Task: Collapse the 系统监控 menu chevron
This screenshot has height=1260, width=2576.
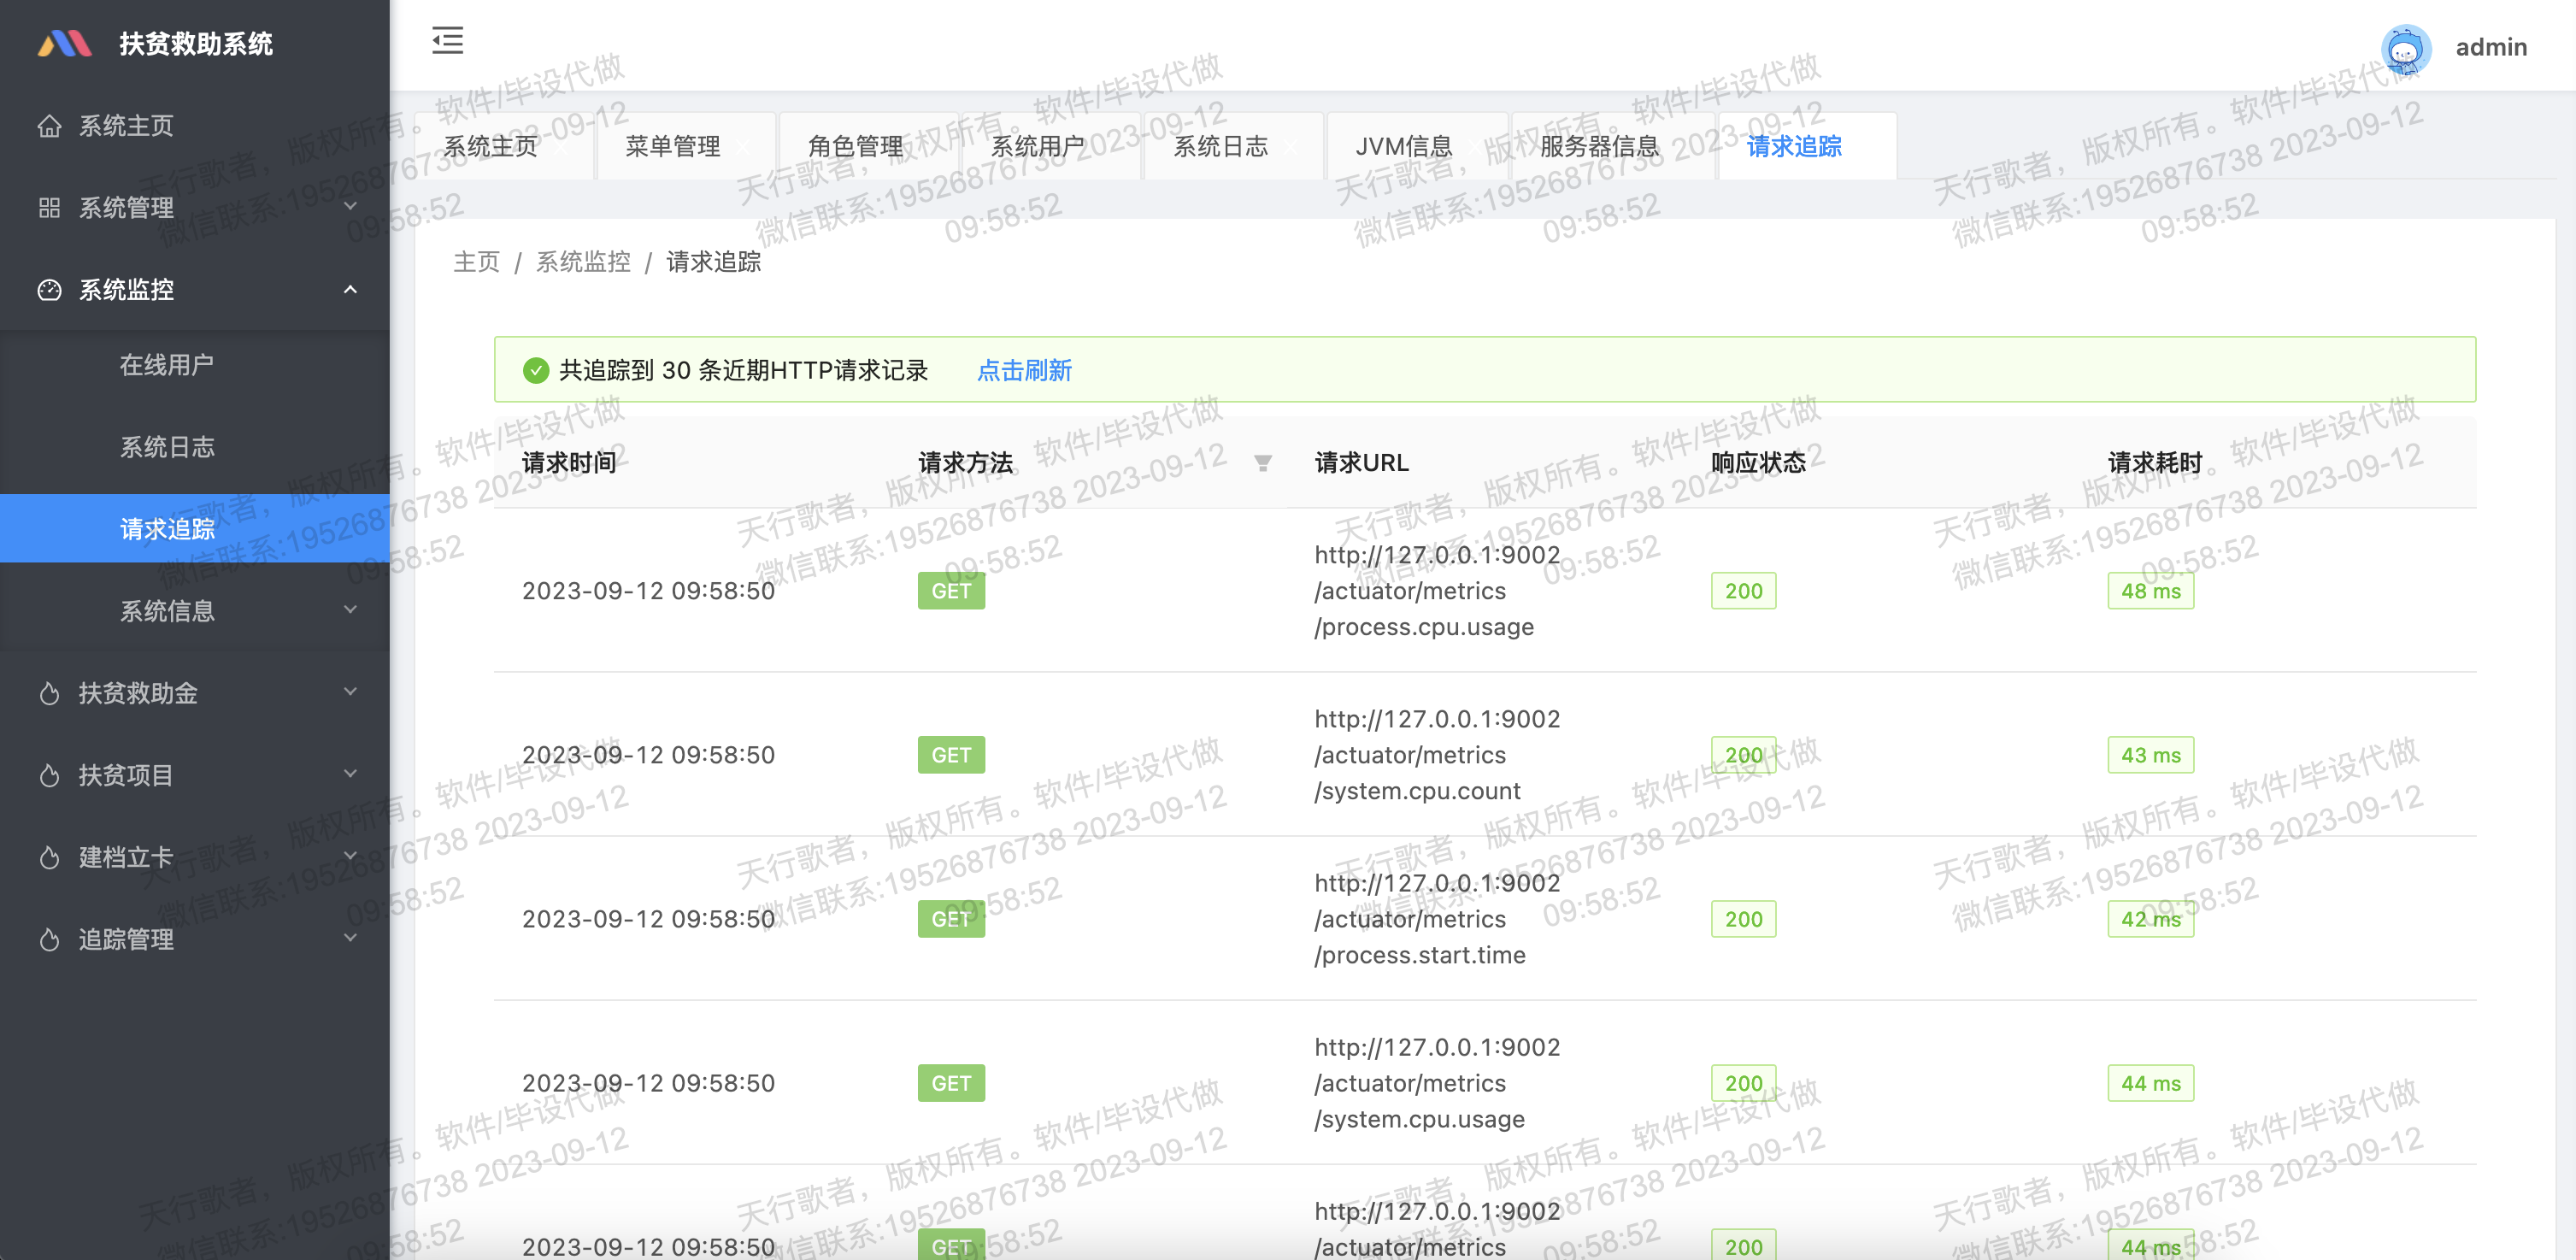Action: pos(350,289)
